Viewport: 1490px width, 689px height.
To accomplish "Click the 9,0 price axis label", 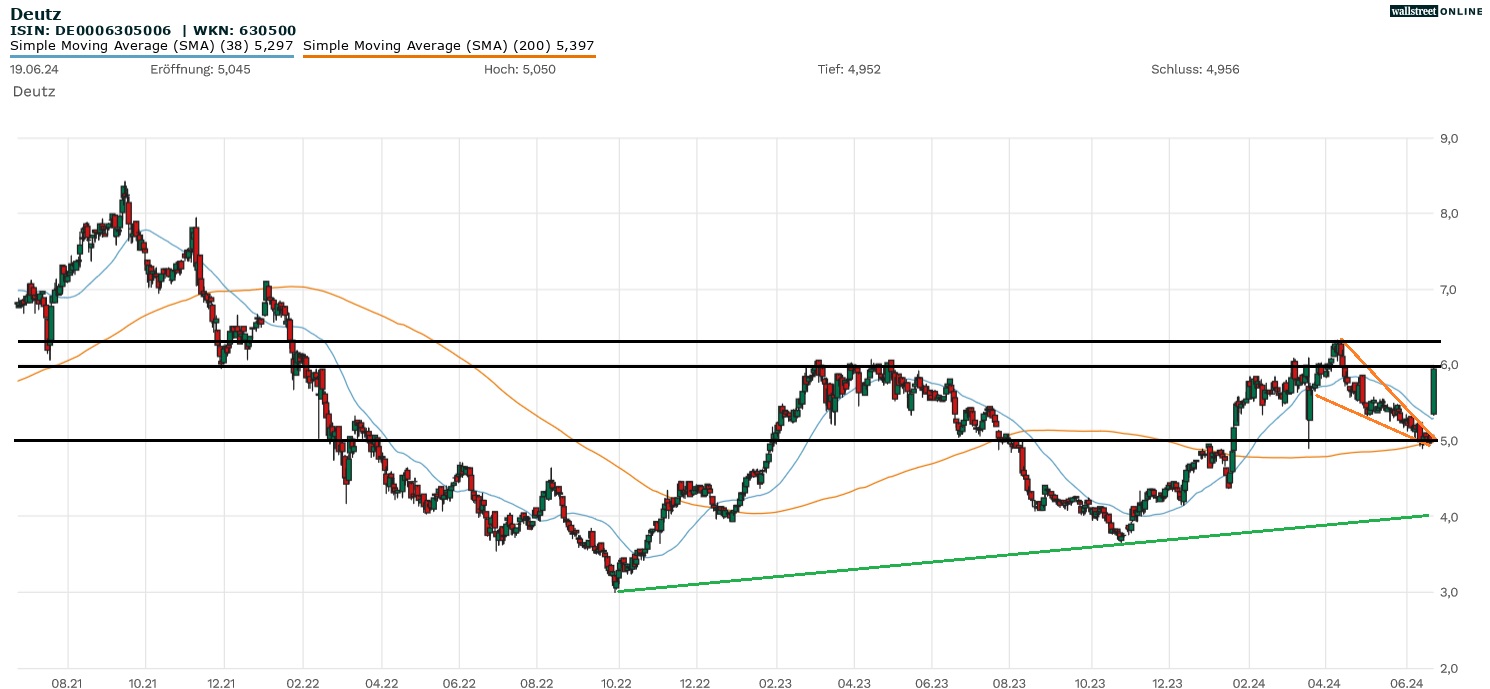I will click(x=1468, y=138).
